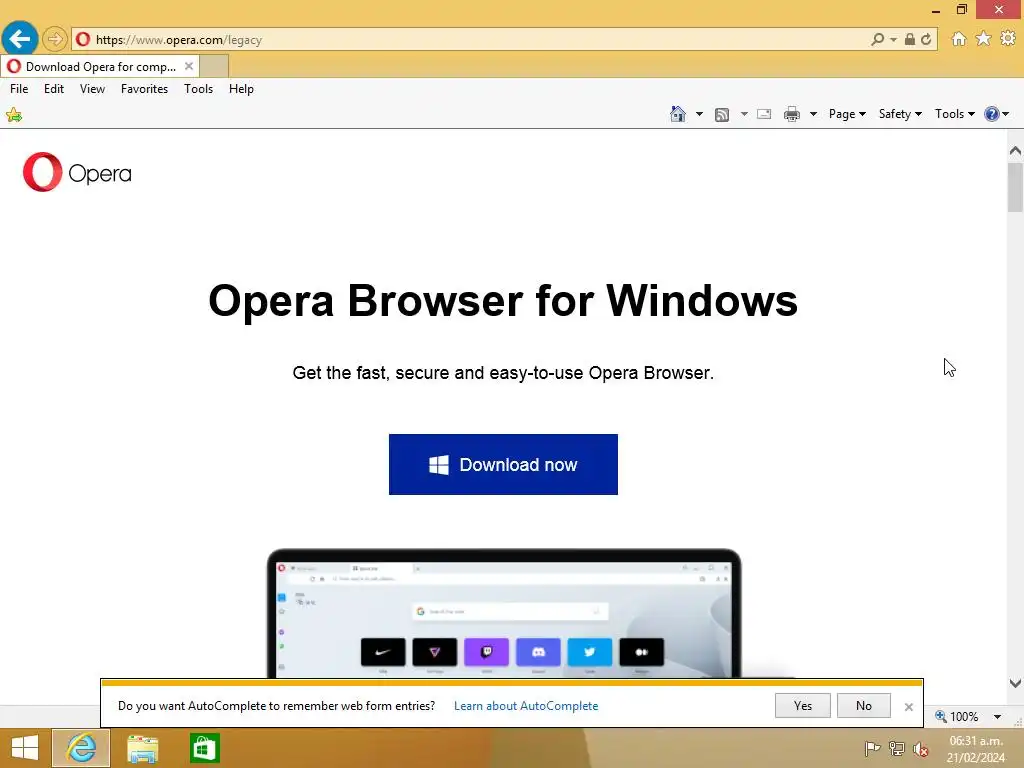Open the Windows Start button

25,748
